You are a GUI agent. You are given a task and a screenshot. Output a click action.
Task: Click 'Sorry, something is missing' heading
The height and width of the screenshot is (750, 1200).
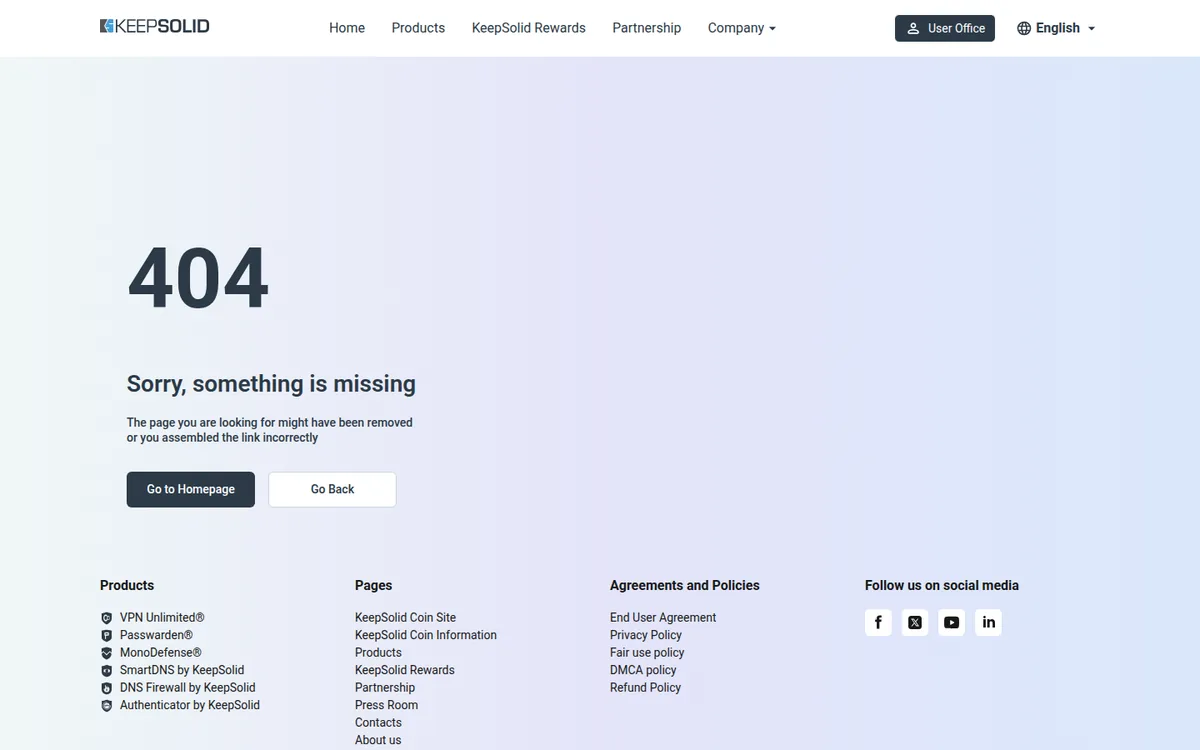click(x=271, y=384)
